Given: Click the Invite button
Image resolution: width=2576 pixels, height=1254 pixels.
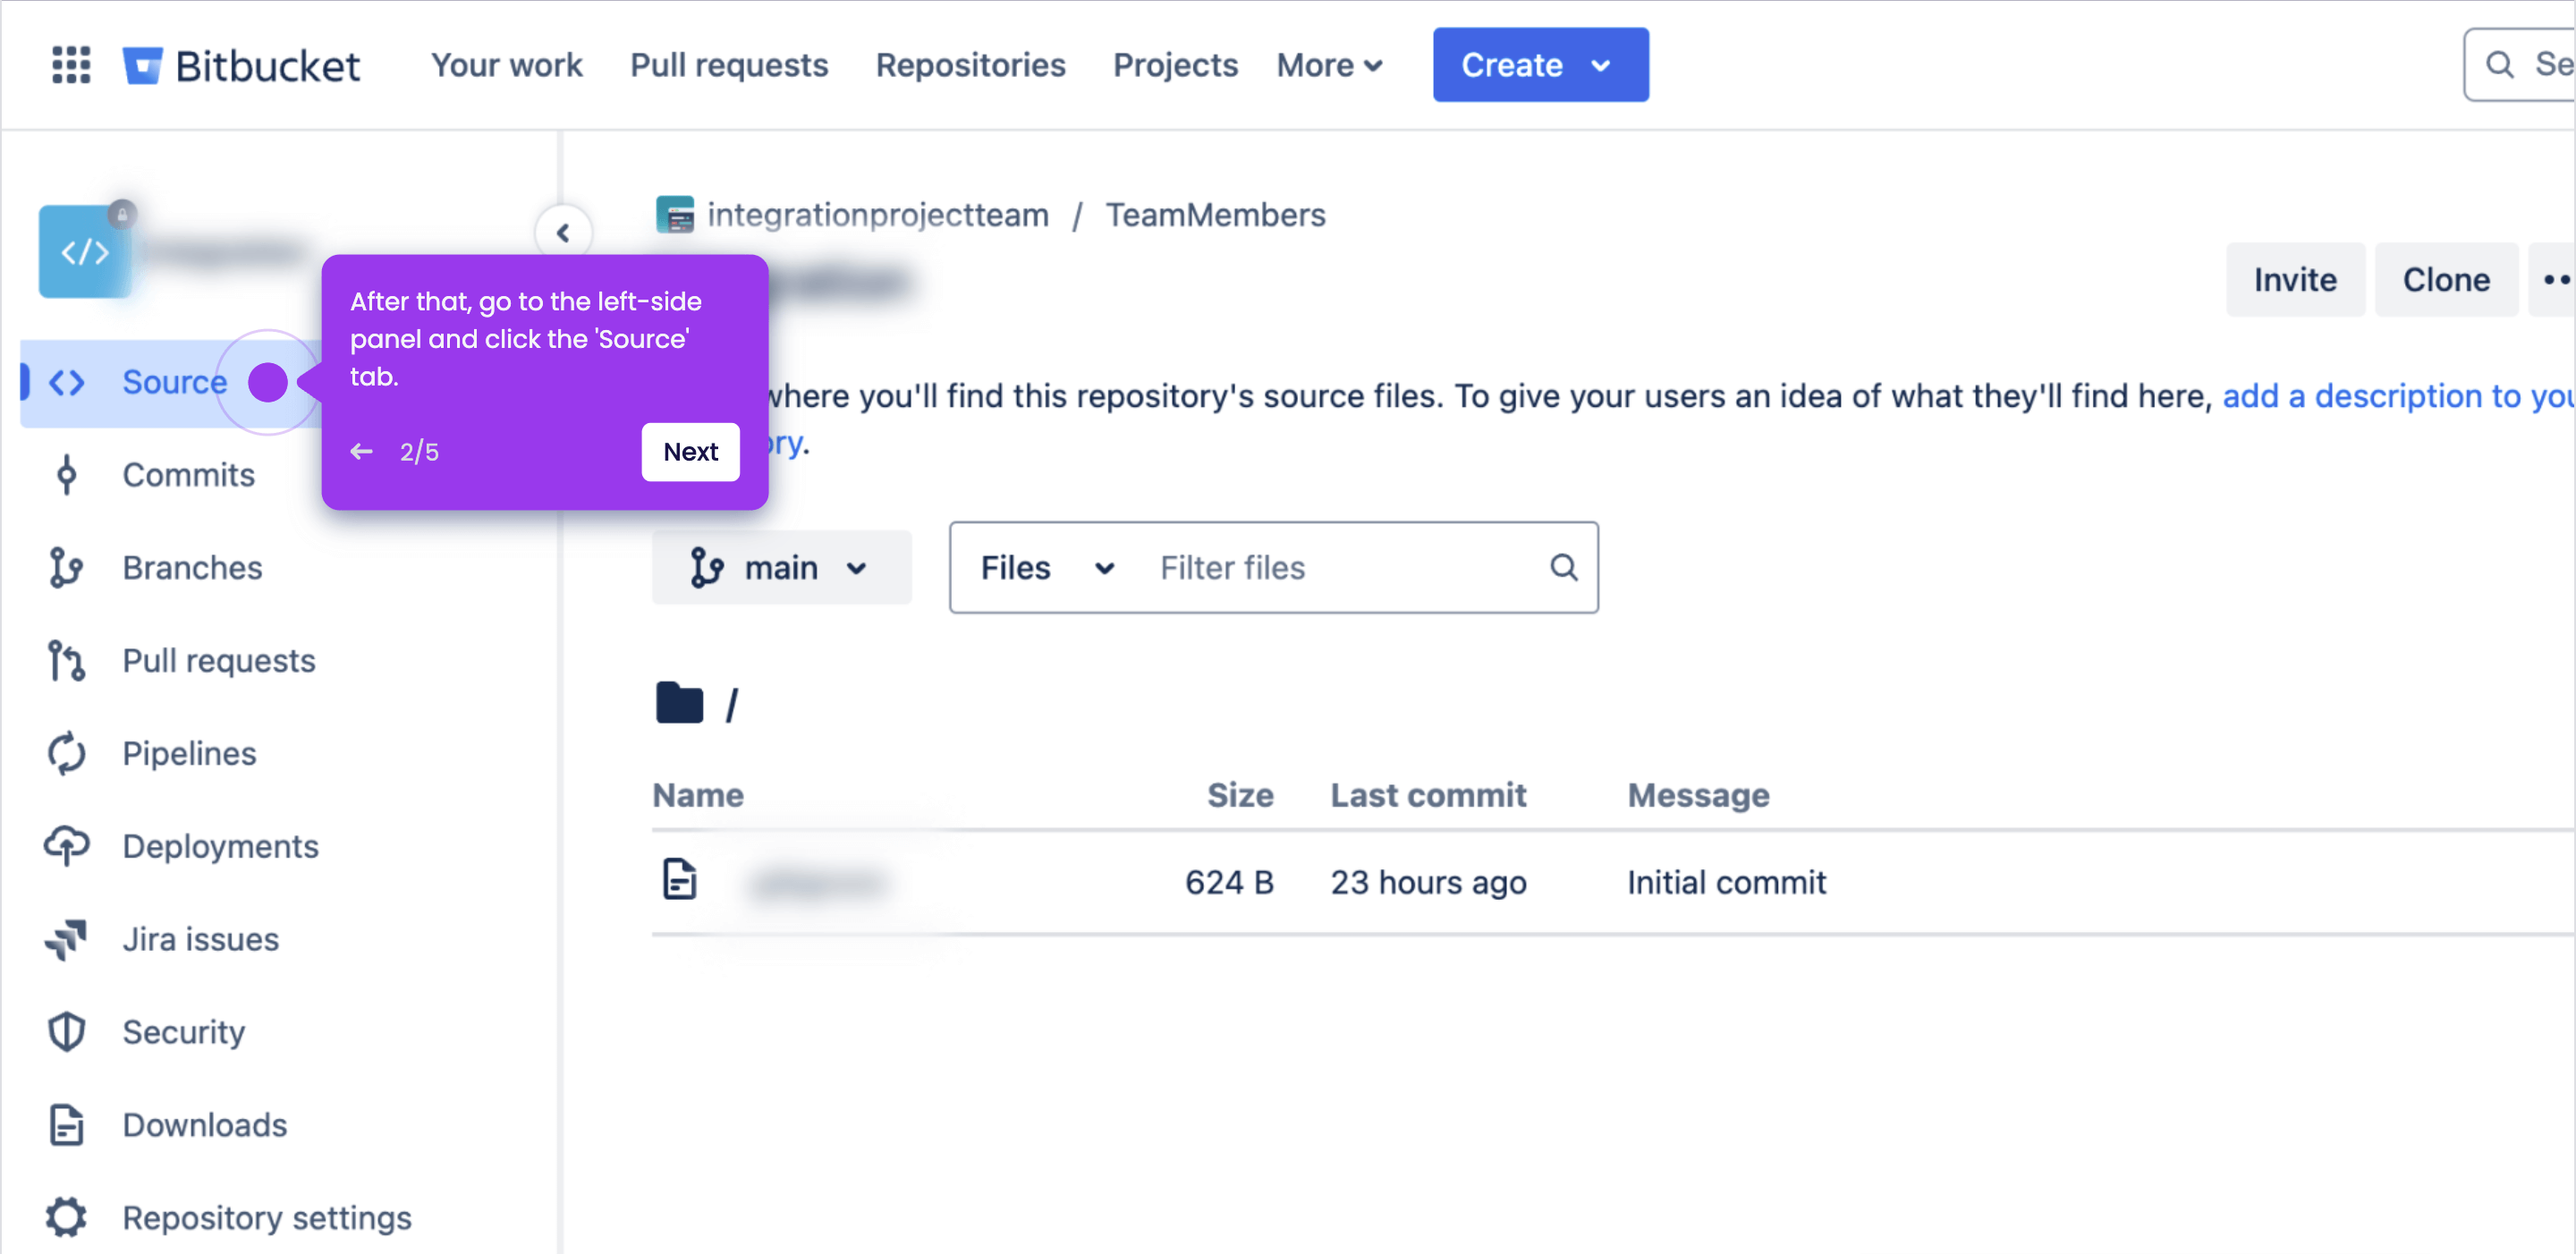Looking at the screenshot, I should point(2295,280).
